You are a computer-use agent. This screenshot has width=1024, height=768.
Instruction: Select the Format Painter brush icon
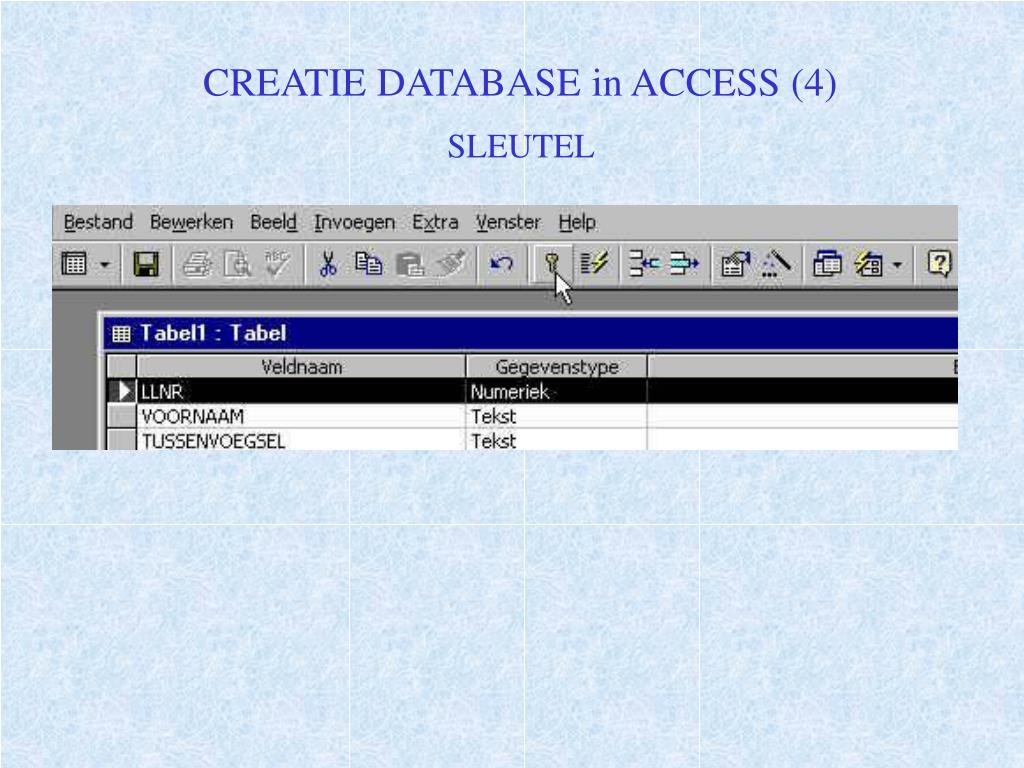pos(451,264)
